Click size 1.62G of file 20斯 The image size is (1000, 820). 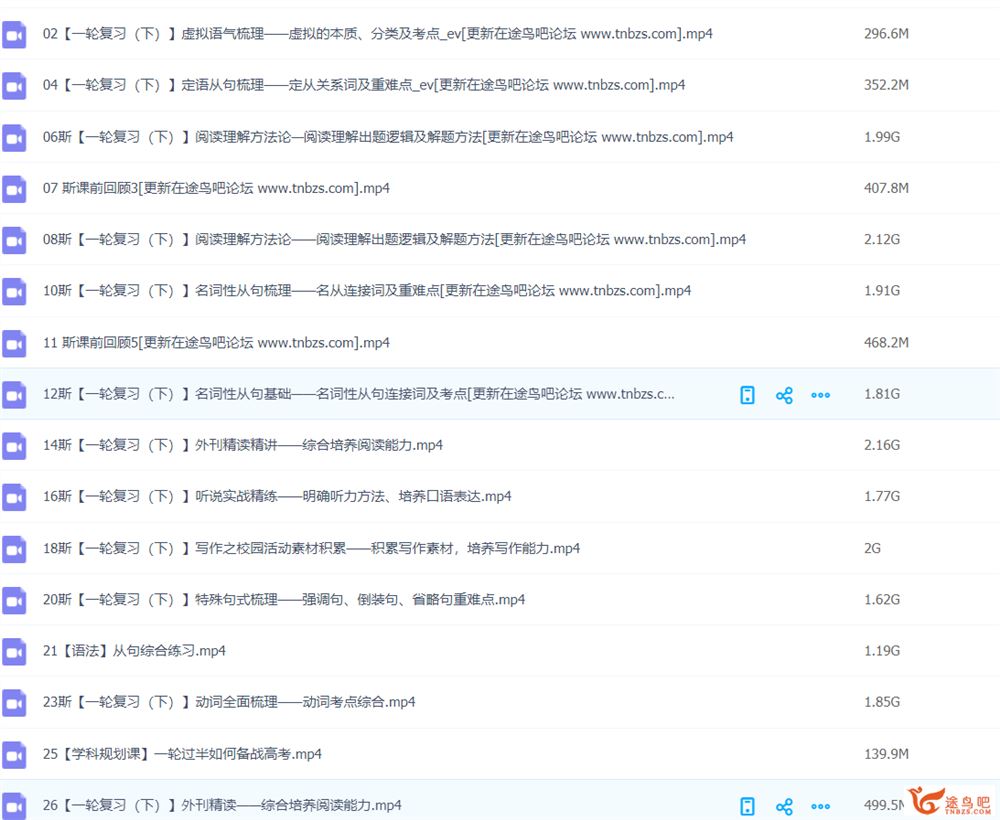[x=882, y=599]
